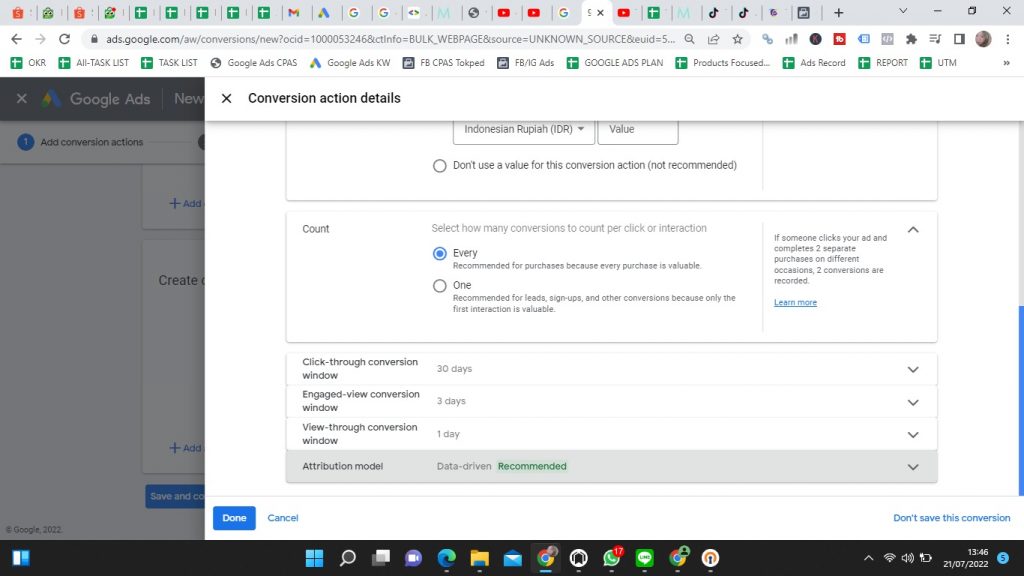Open the Indonesian Rupiah currency dropdown

(524, 129)
